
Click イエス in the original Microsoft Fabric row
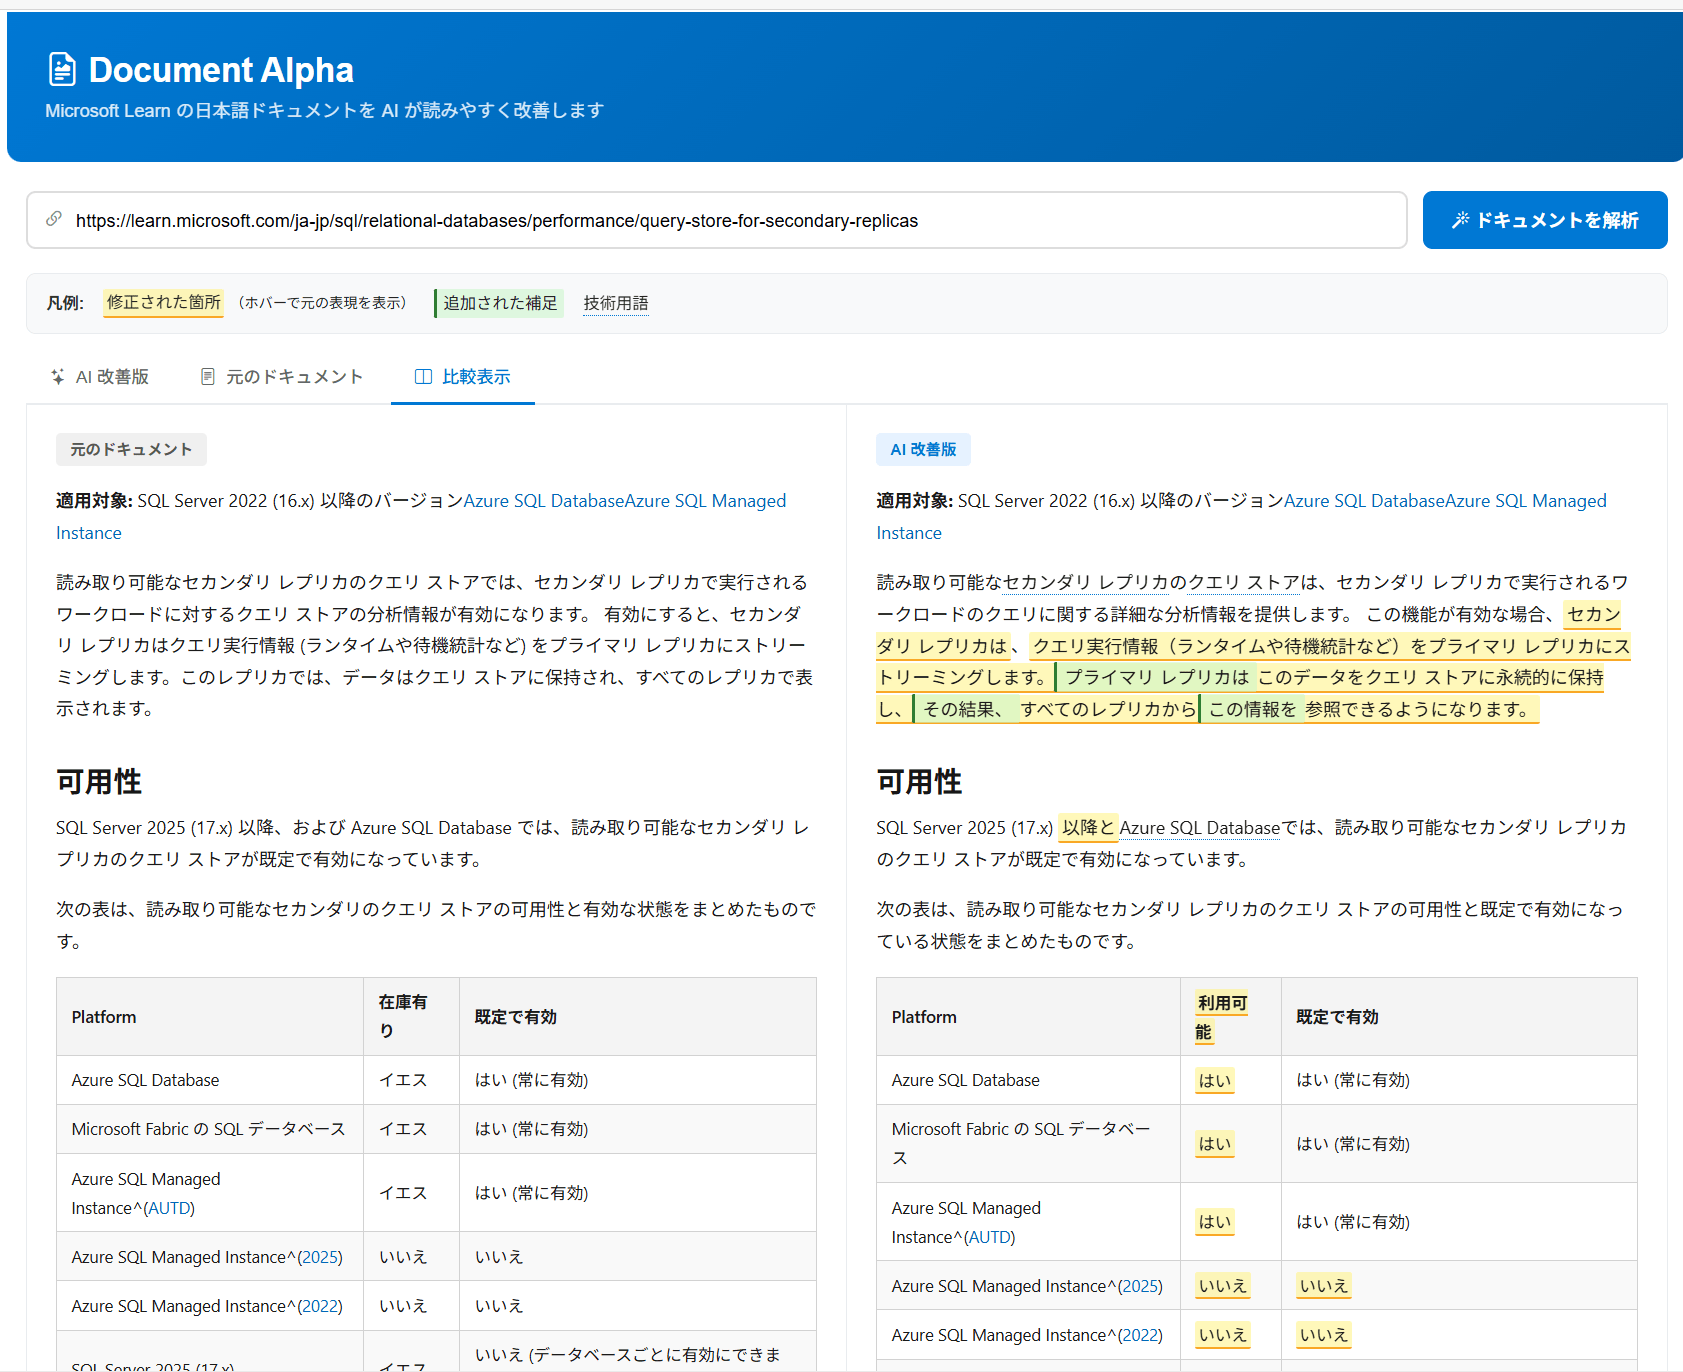coord(403,1129)
